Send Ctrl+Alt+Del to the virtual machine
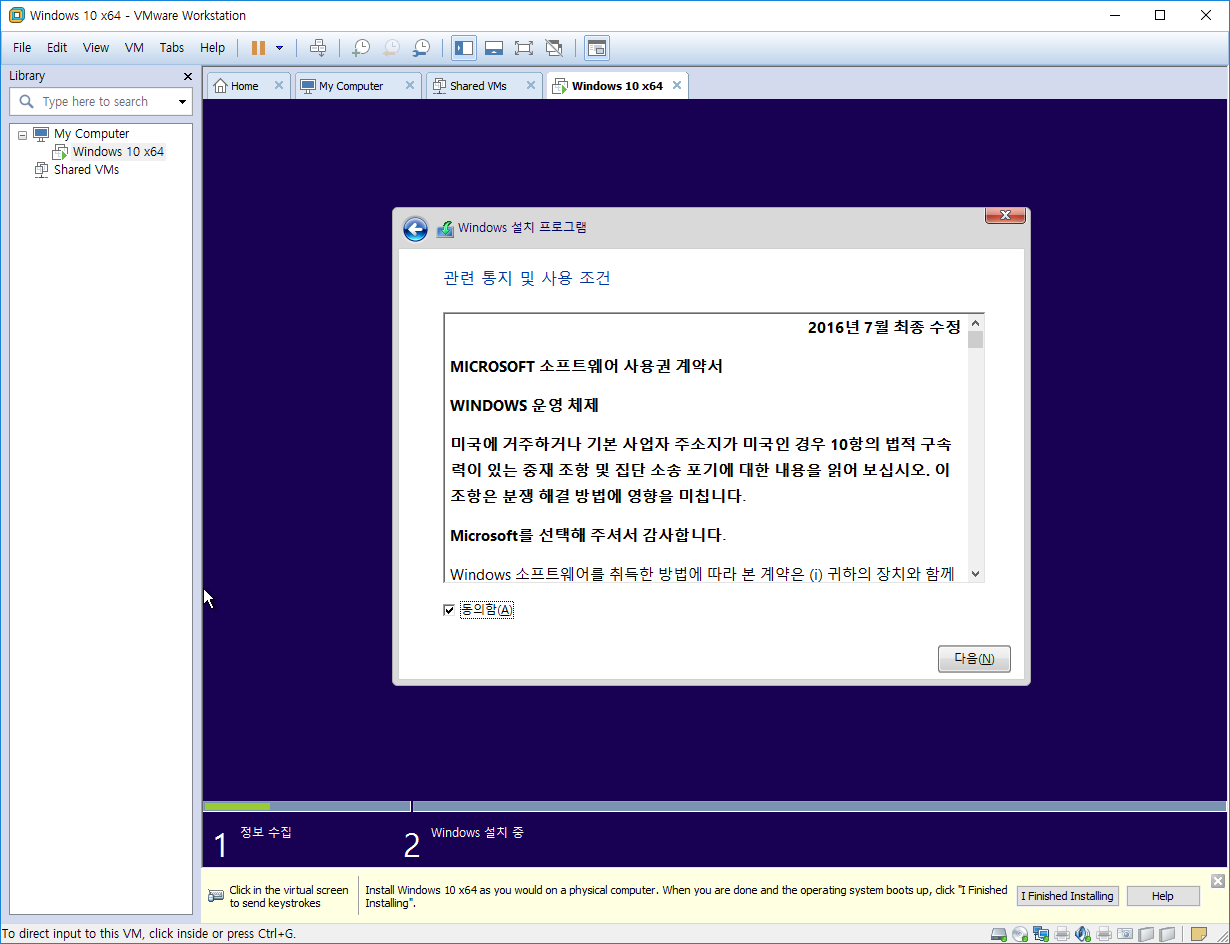 point(318,47)
